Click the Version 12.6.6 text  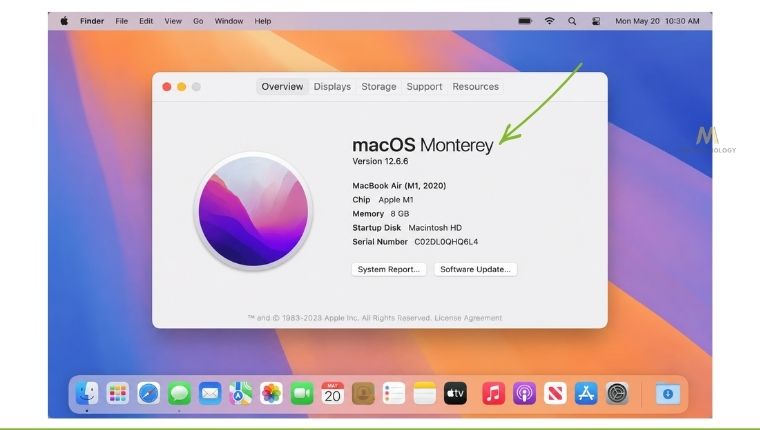coord(380,161)
